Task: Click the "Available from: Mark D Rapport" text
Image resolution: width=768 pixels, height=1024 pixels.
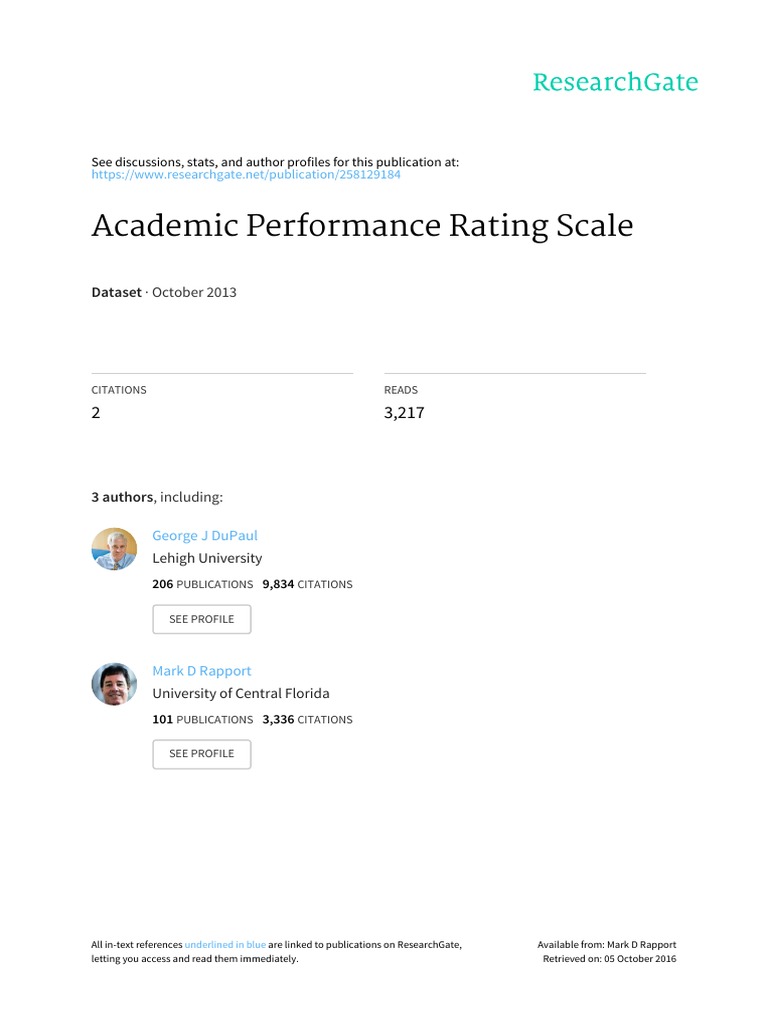Action: click(607, 944)
